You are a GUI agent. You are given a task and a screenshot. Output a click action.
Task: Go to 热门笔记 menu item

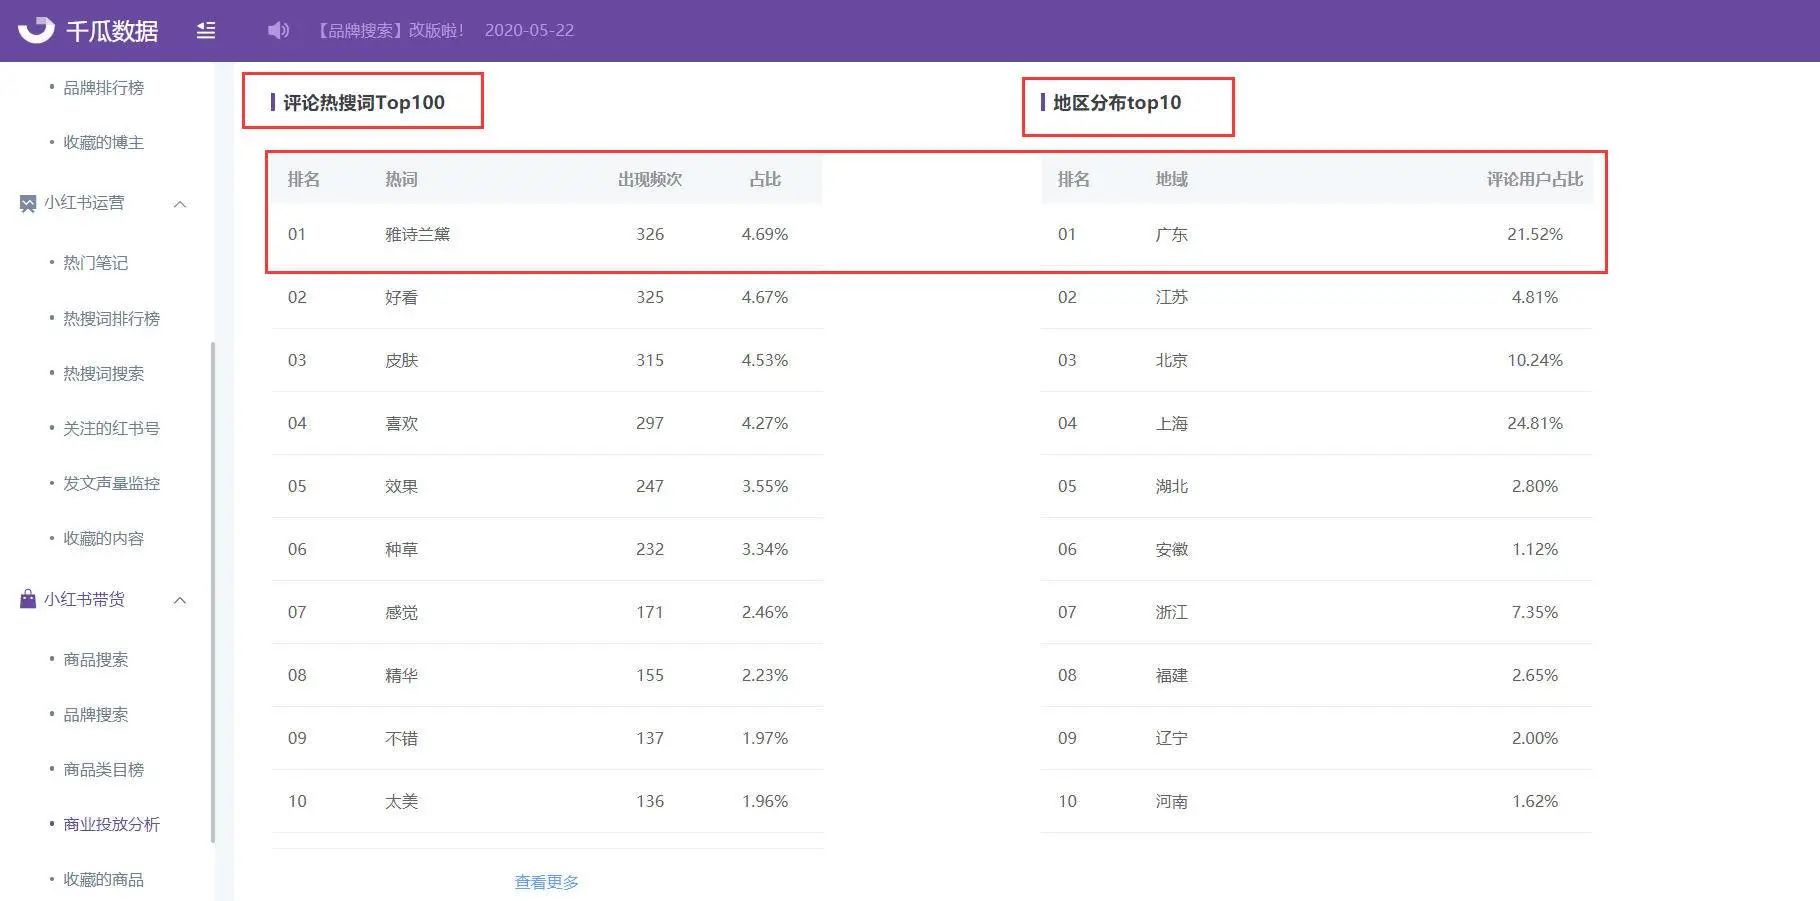tap(95, 263)
